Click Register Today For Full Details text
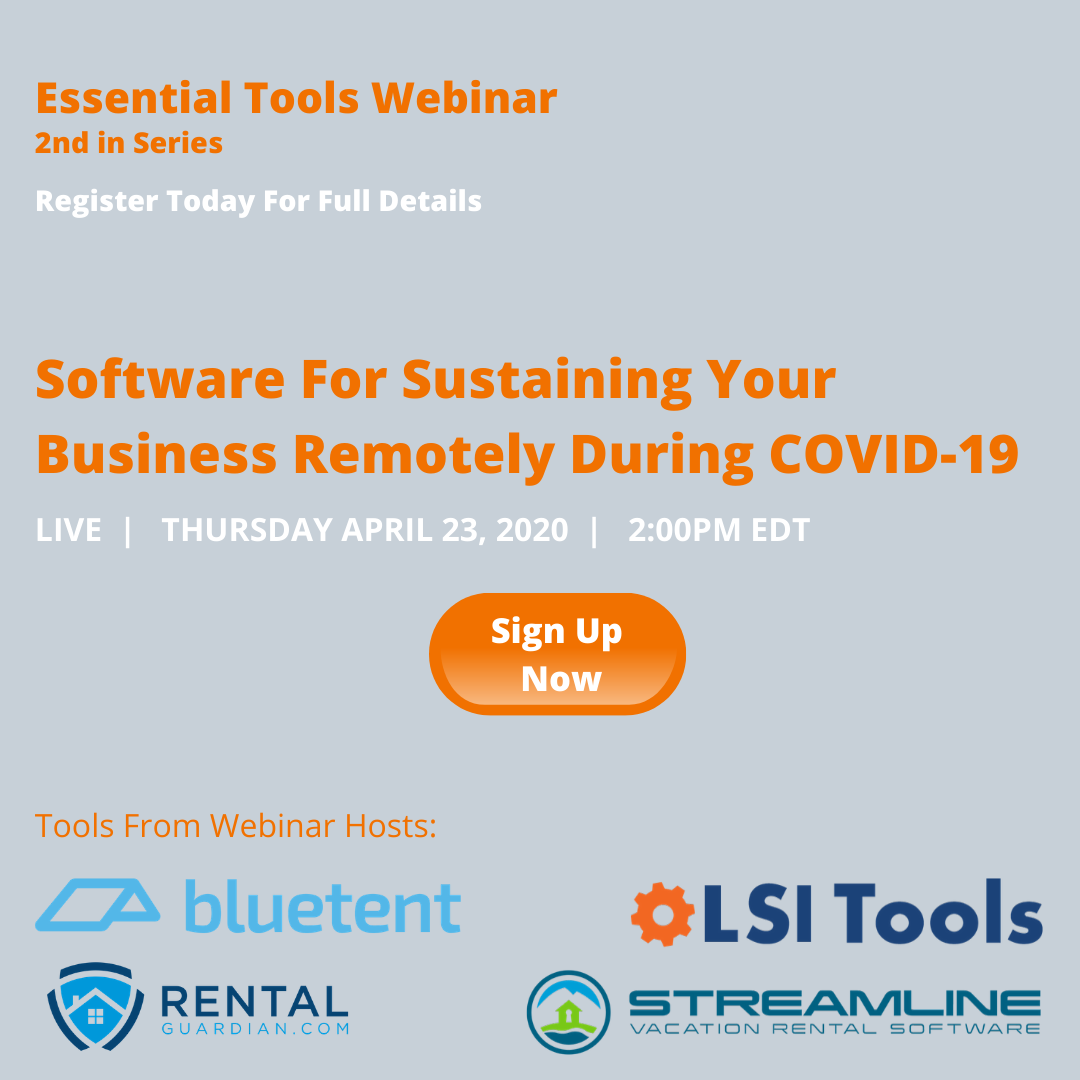Viewport: 1080px width, 1080px height. pos(258,201)
